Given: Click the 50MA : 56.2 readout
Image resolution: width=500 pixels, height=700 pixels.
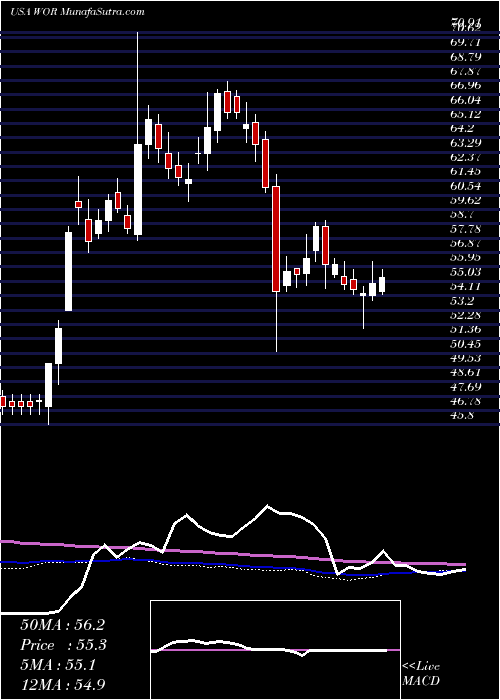Looking at the screenshot, I should pos(62,625).
